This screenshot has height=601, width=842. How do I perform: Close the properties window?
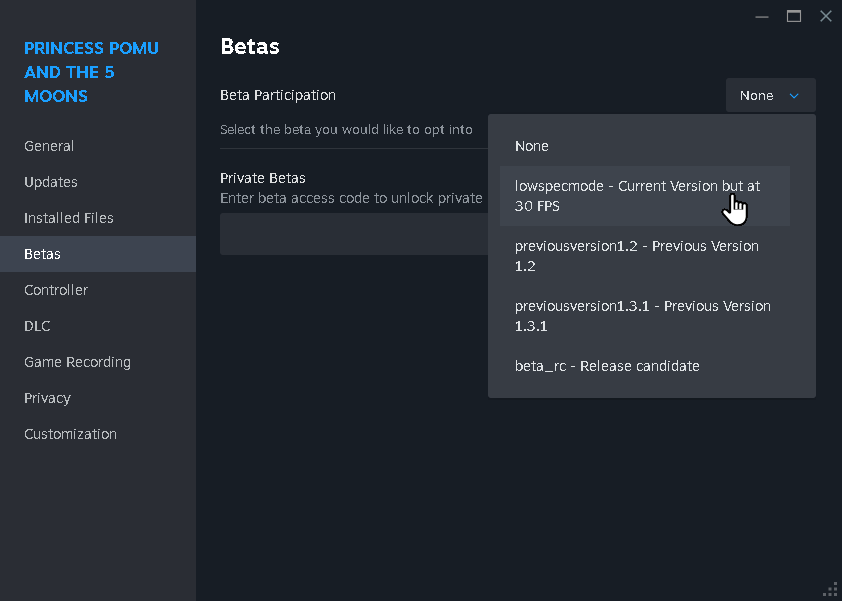(825, 16)
